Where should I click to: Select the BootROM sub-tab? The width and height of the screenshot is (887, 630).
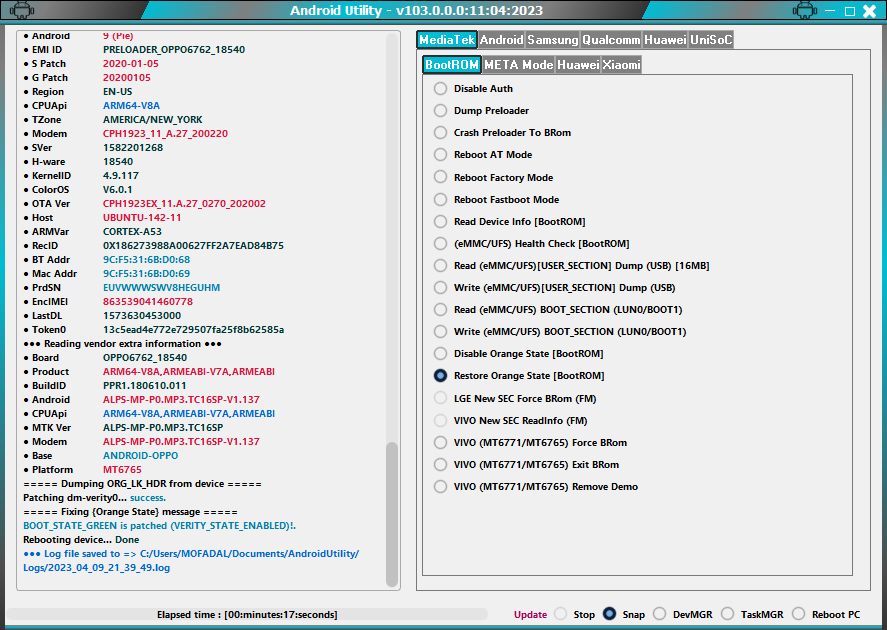(x=451, y=64)
